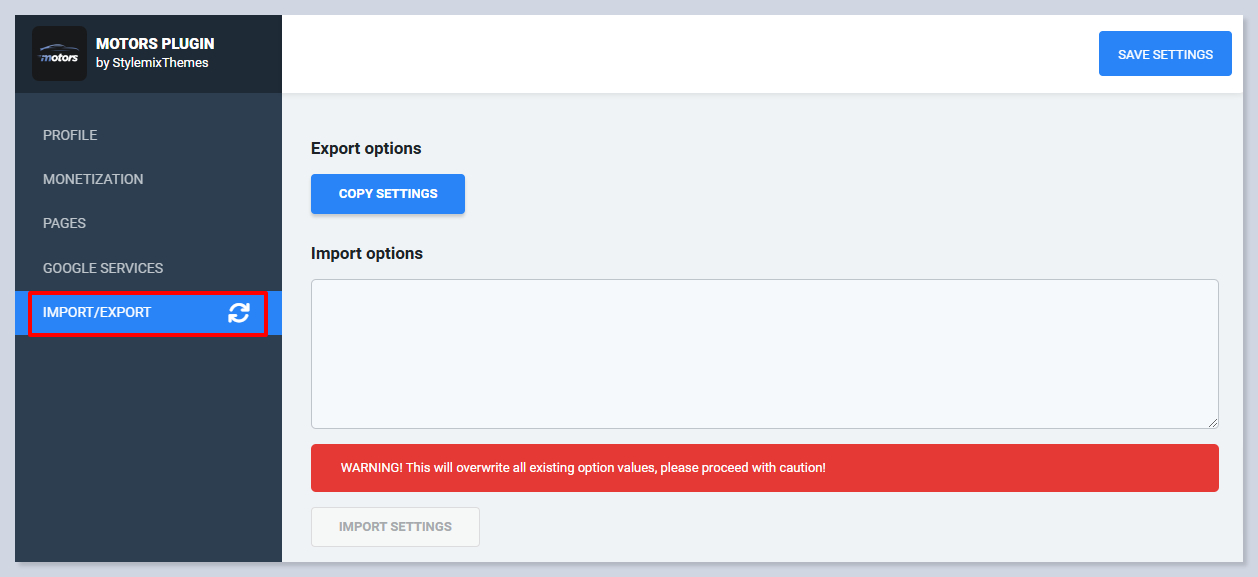Viewport: 1258px width, 577px height.
Task: Click the sync arrows icon beside Import/Export
Action: click(x=239, y=313)
